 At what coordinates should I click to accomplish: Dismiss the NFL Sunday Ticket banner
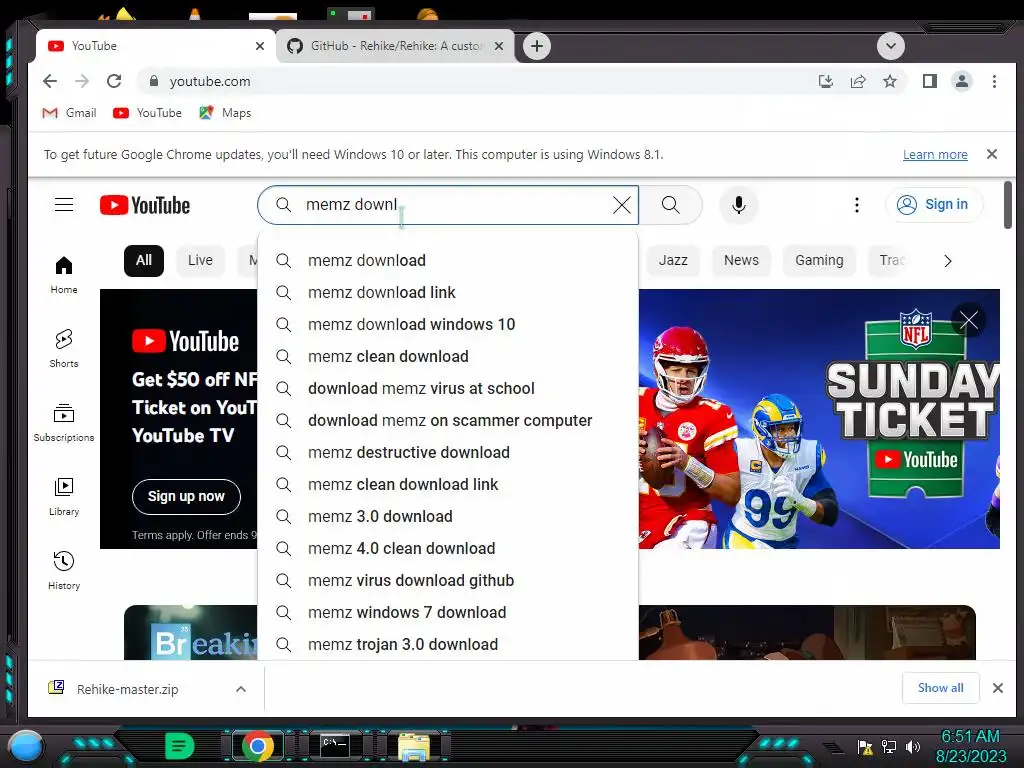pos(968,320)
